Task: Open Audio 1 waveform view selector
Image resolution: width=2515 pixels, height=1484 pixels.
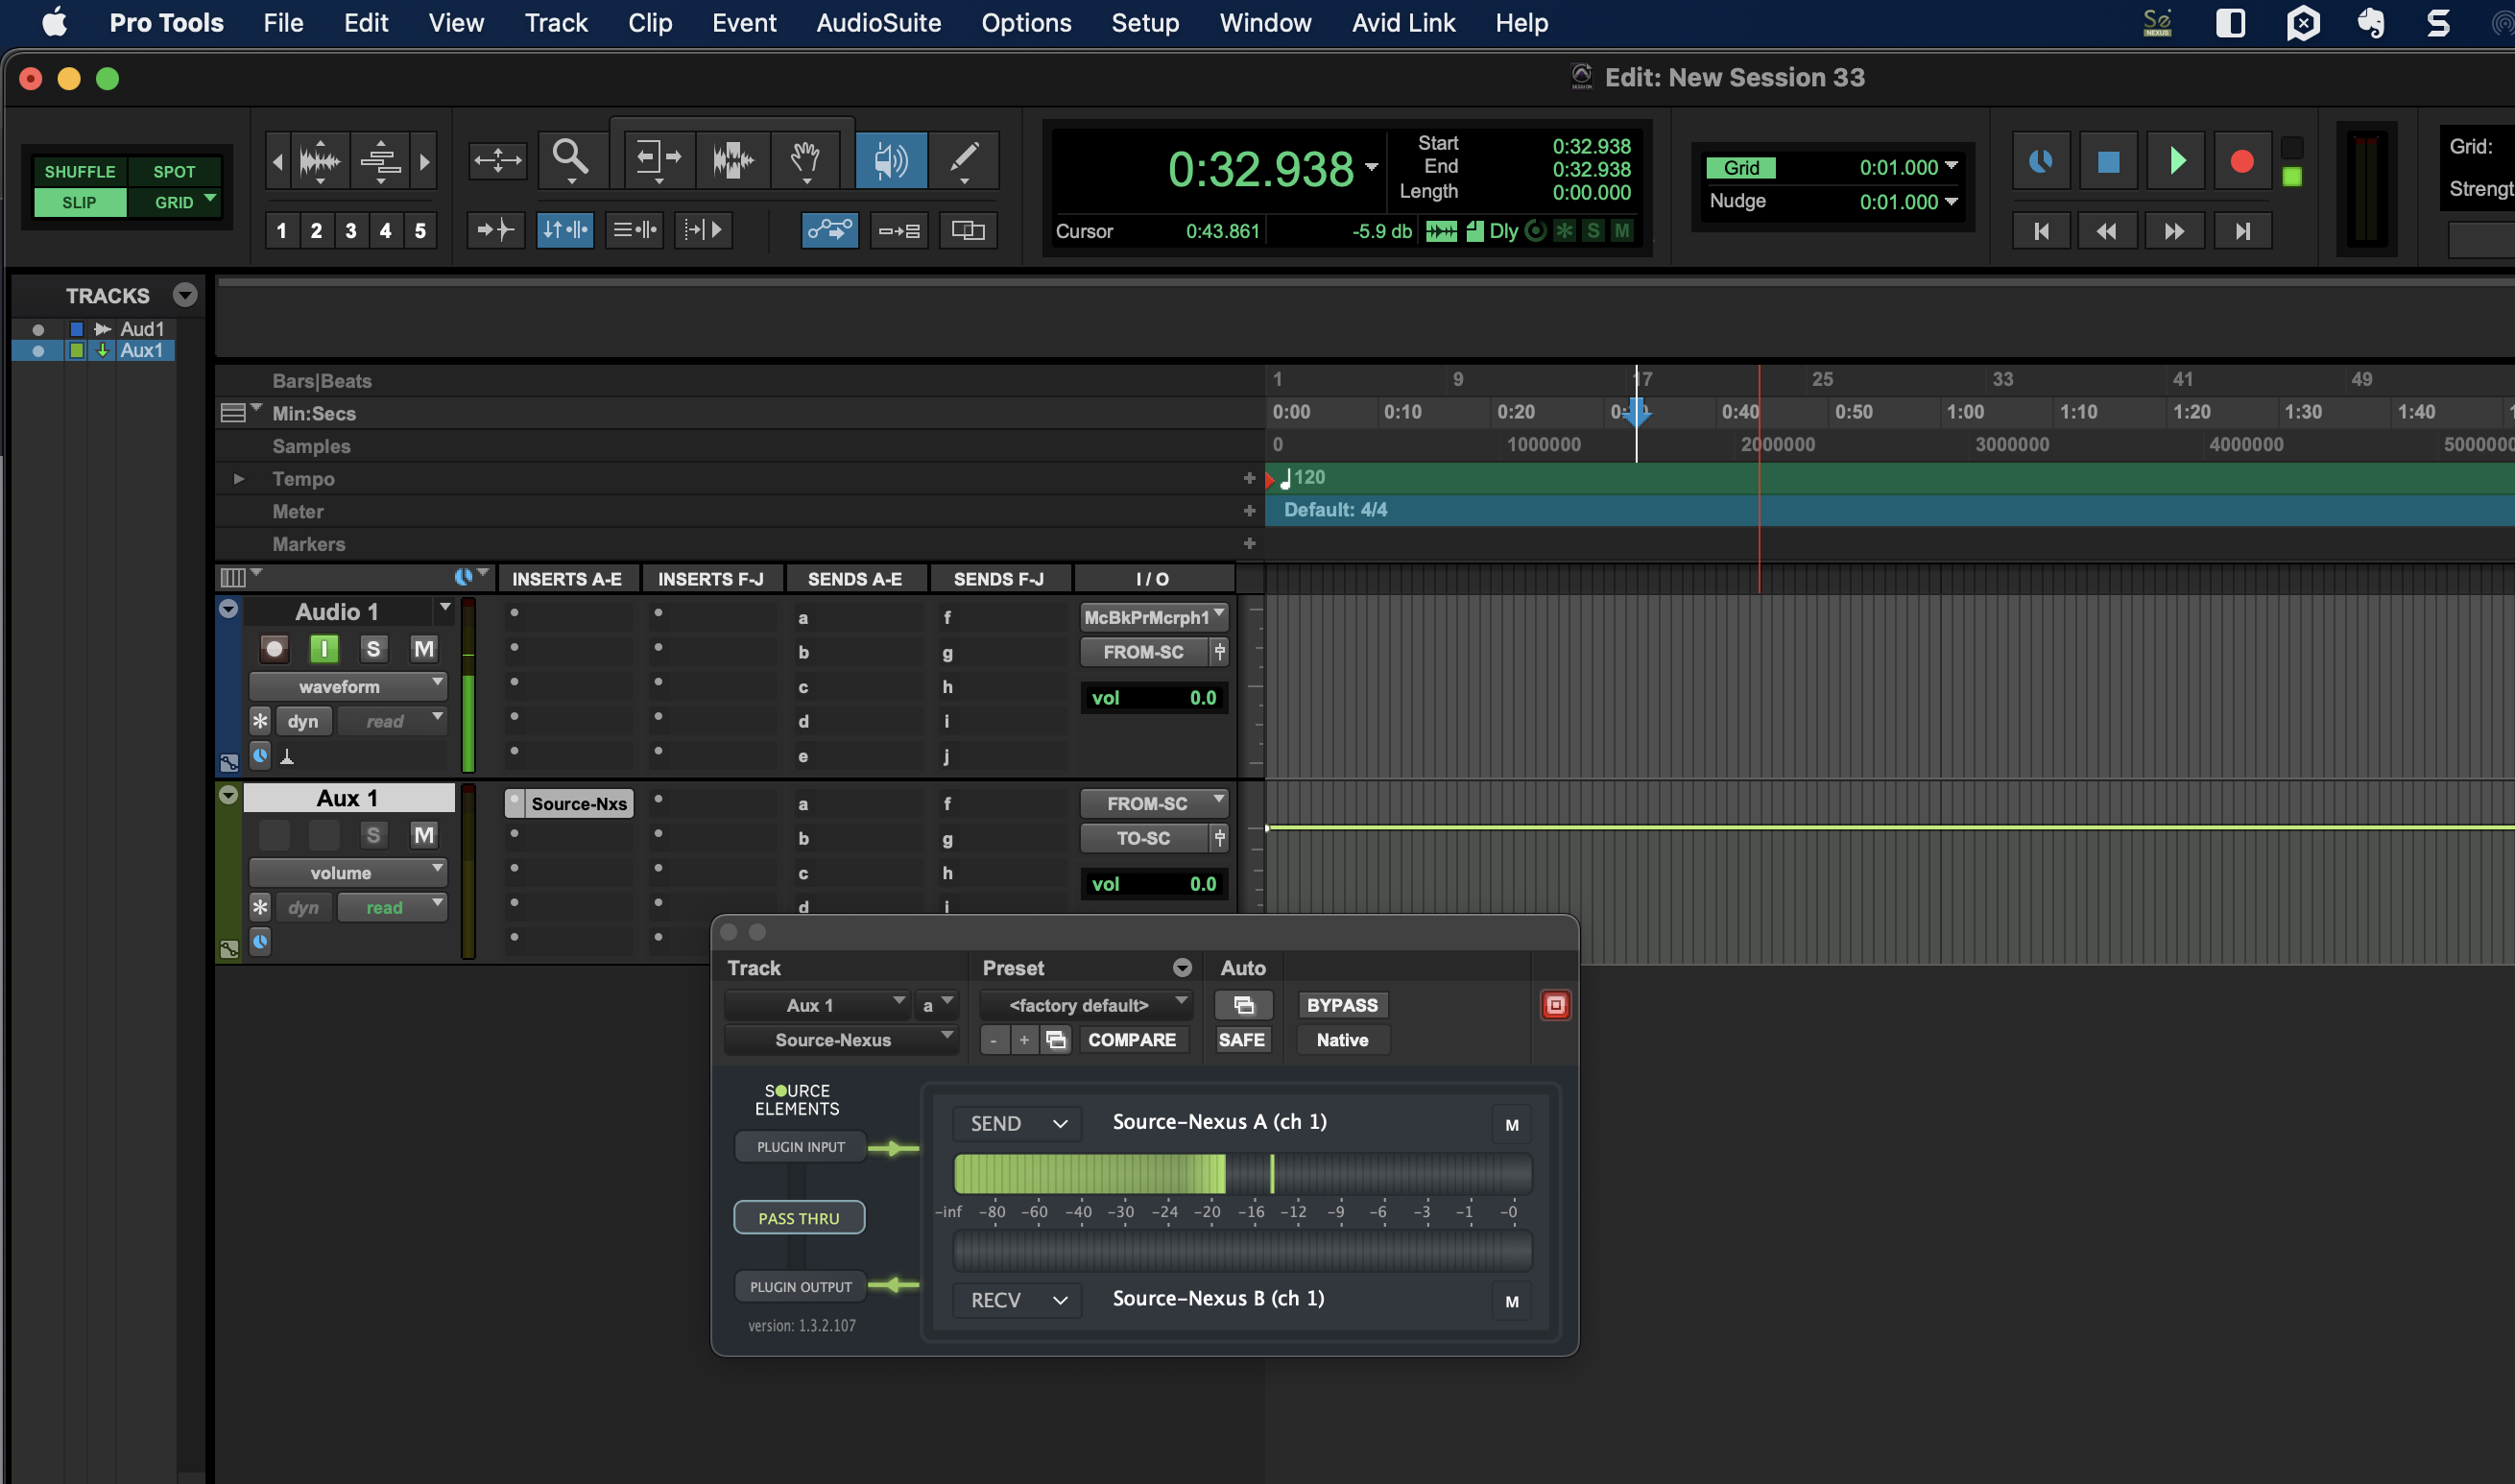Action: point(347,686)
